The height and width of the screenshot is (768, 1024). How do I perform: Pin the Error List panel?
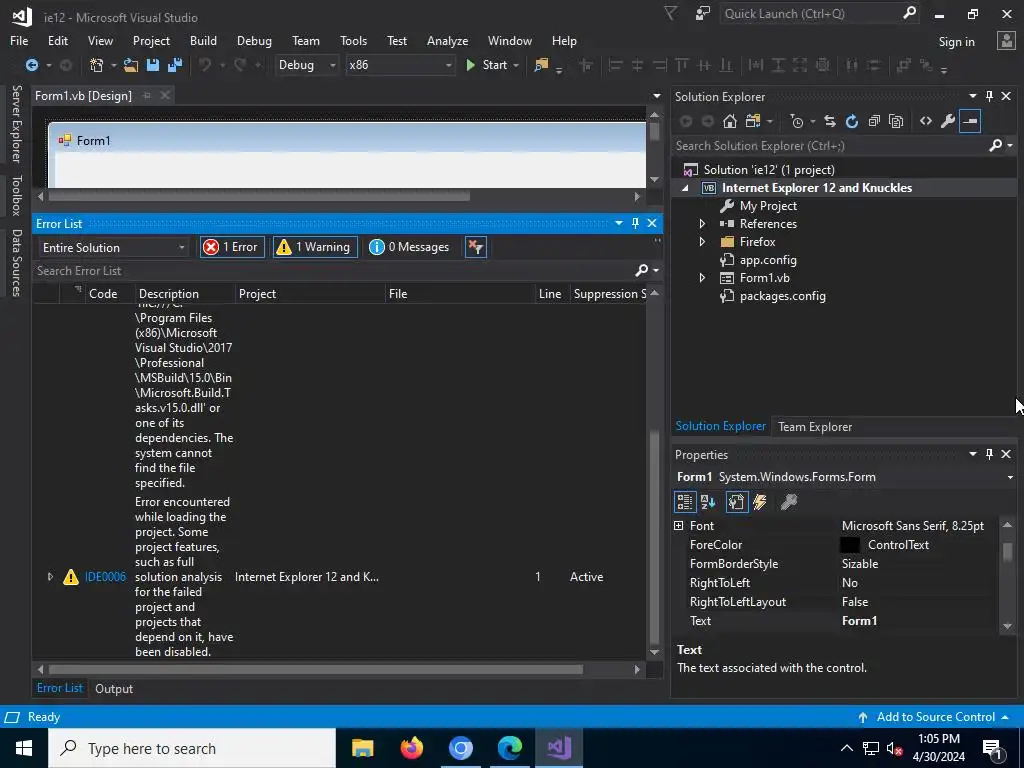click(635, 223)
